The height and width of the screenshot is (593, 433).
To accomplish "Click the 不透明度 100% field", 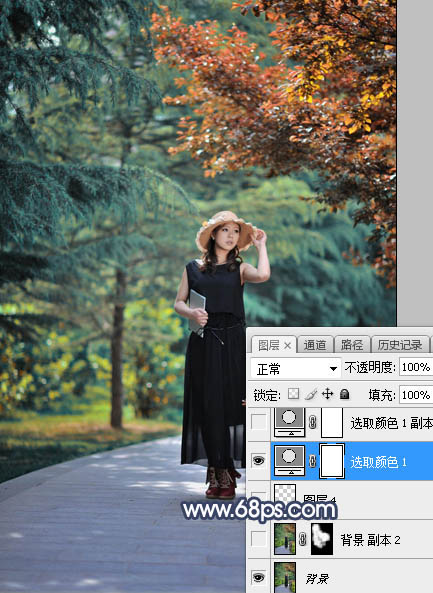I will 416,367.
